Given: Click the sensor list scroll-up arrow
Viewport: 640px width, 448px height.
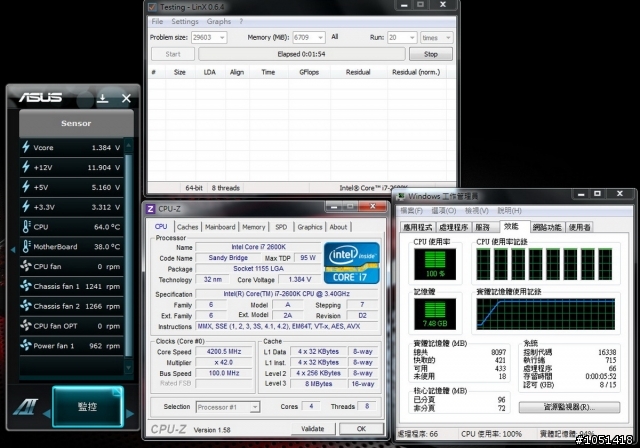Looking at the screenshot, I should pos(129,145).
